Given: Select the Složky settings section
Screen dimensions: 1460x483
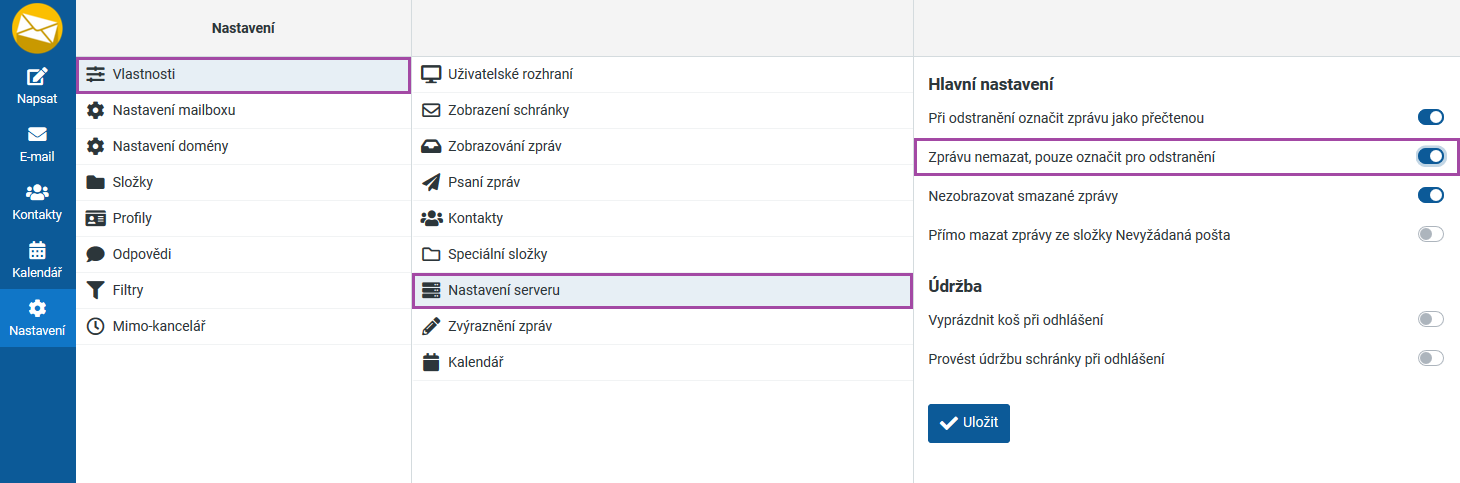Looking at the screenshot, I should click(x=132, y=182).
